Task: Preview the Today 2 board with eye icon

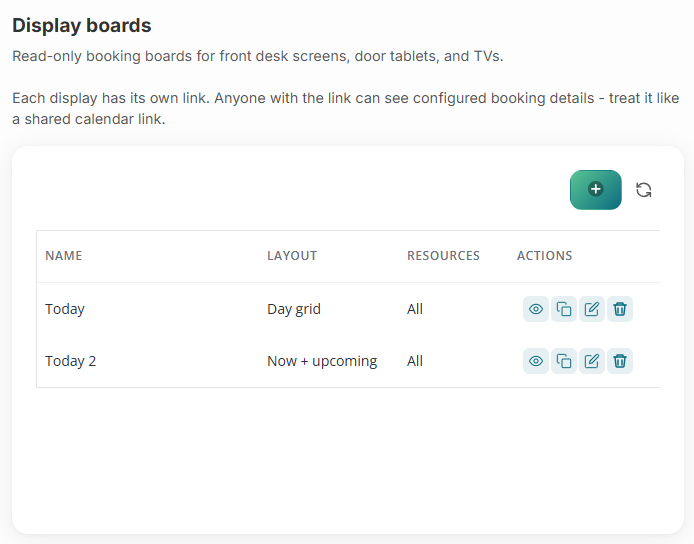Action: [x=536, y=361]
